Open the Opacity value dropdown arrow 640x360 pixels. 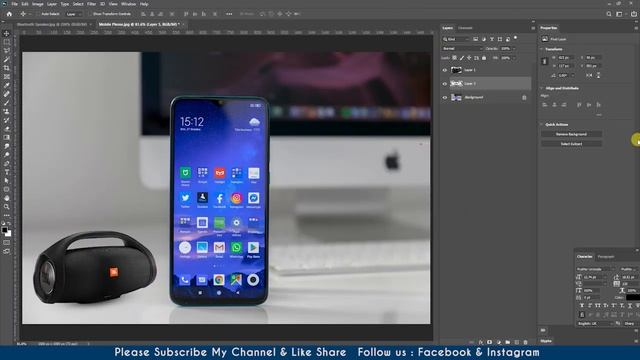tap(513, 49)
